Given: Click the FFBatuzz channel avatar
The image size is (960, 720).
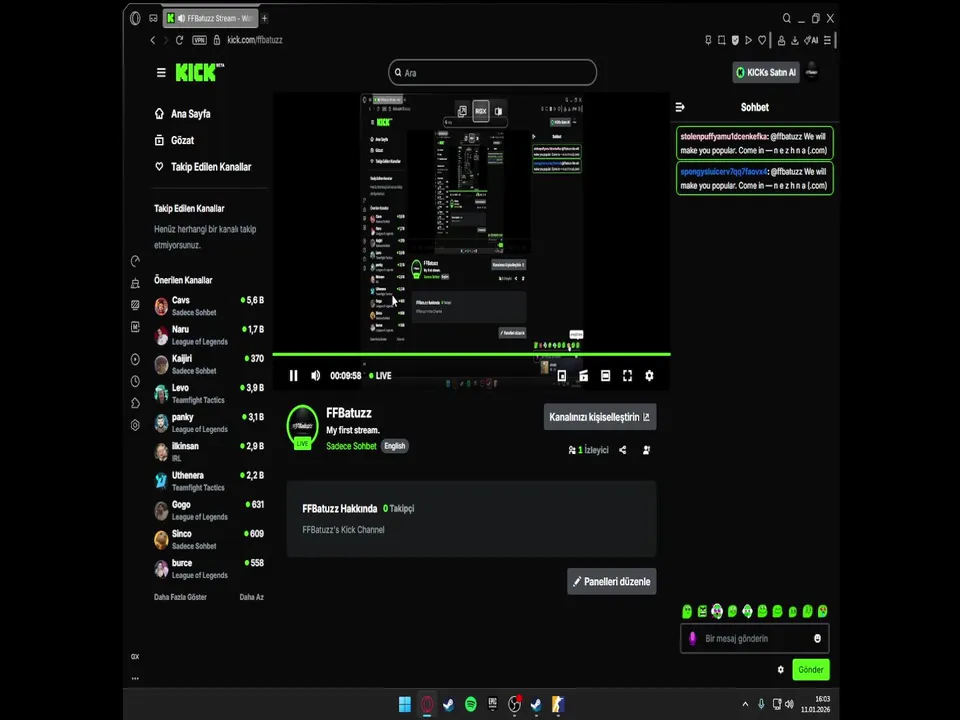Looking at the screenshot, I should (x=302, y=426).
